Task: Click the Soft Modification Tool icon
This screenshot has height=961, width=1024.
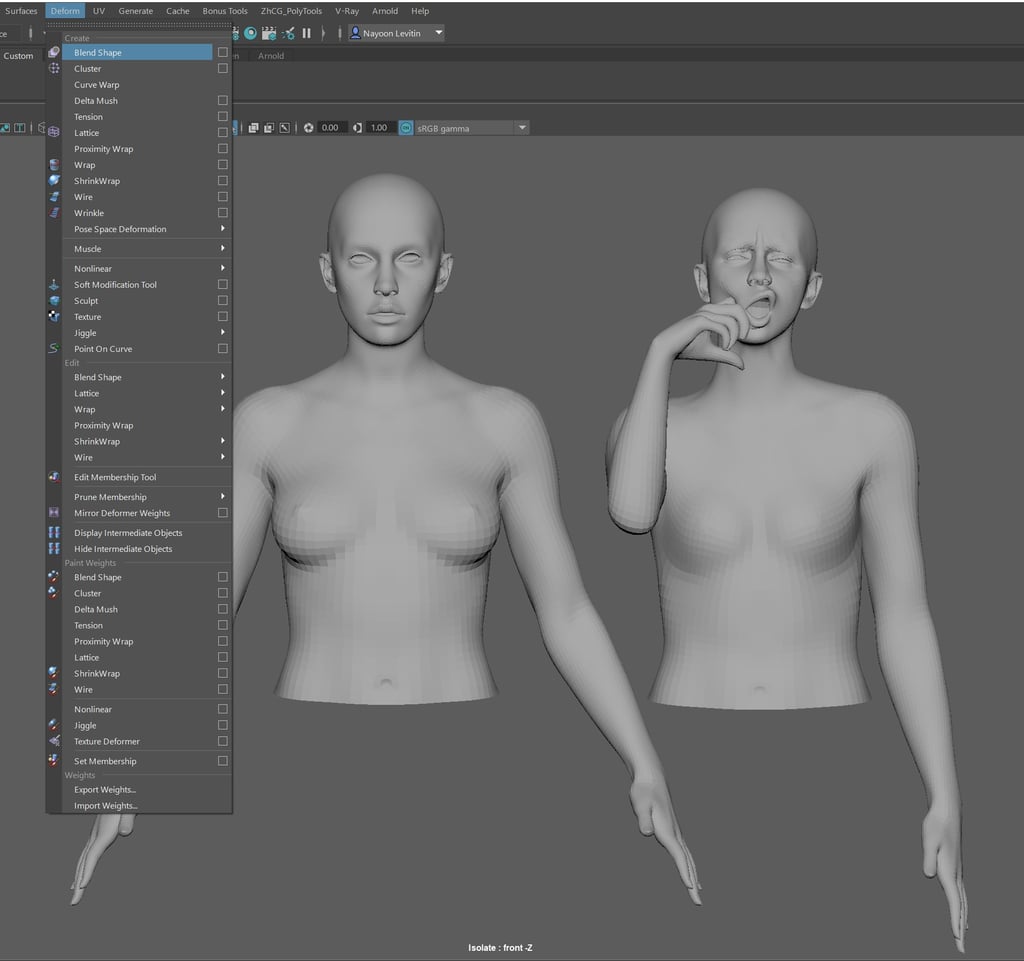Action: [54, 285]
